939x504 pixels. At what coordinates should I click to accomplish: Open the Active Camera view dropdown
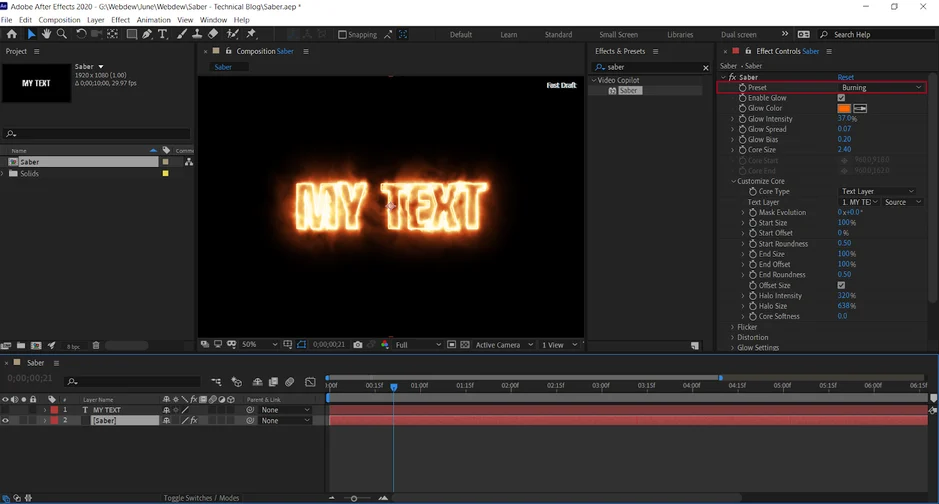tap(504, 345)
